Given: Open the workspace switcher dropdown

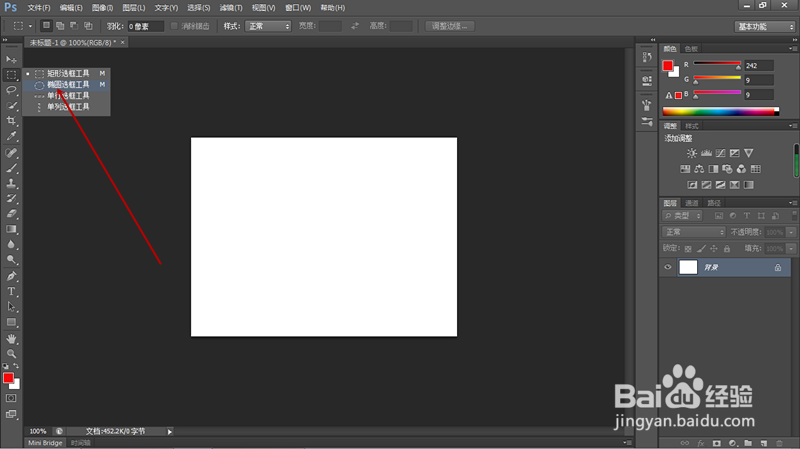Looking at the screenshot, I should pyautogui.click(x=765, y=27).
